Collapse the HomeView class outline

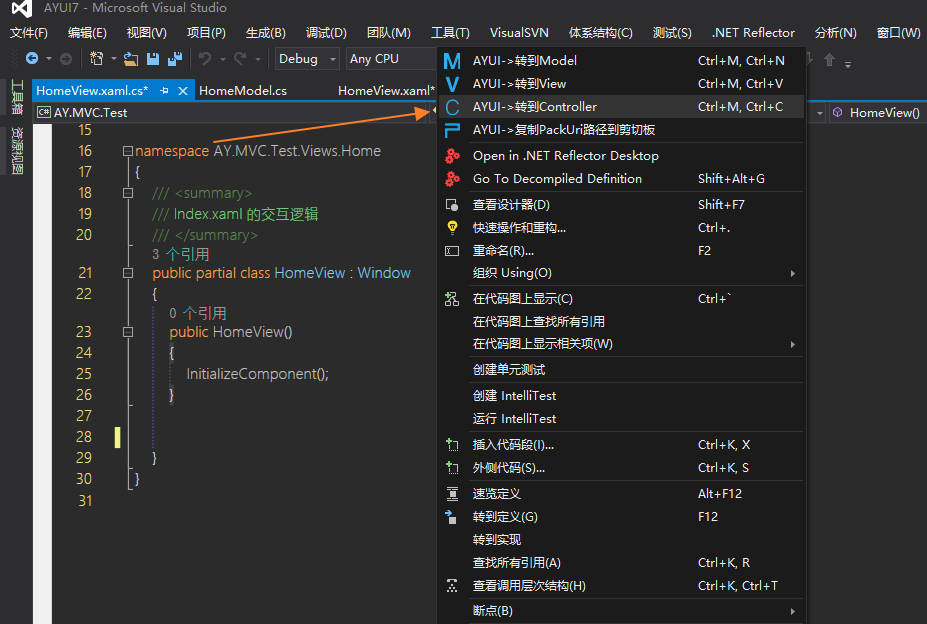[x=128, y=273]
